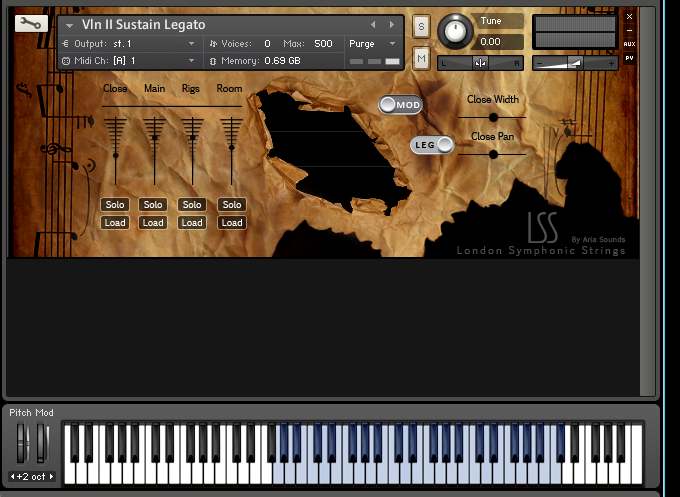This screenshot has height=497, width=680.
Task: Click the Close Width slider handle
Action: click(493, 117)
